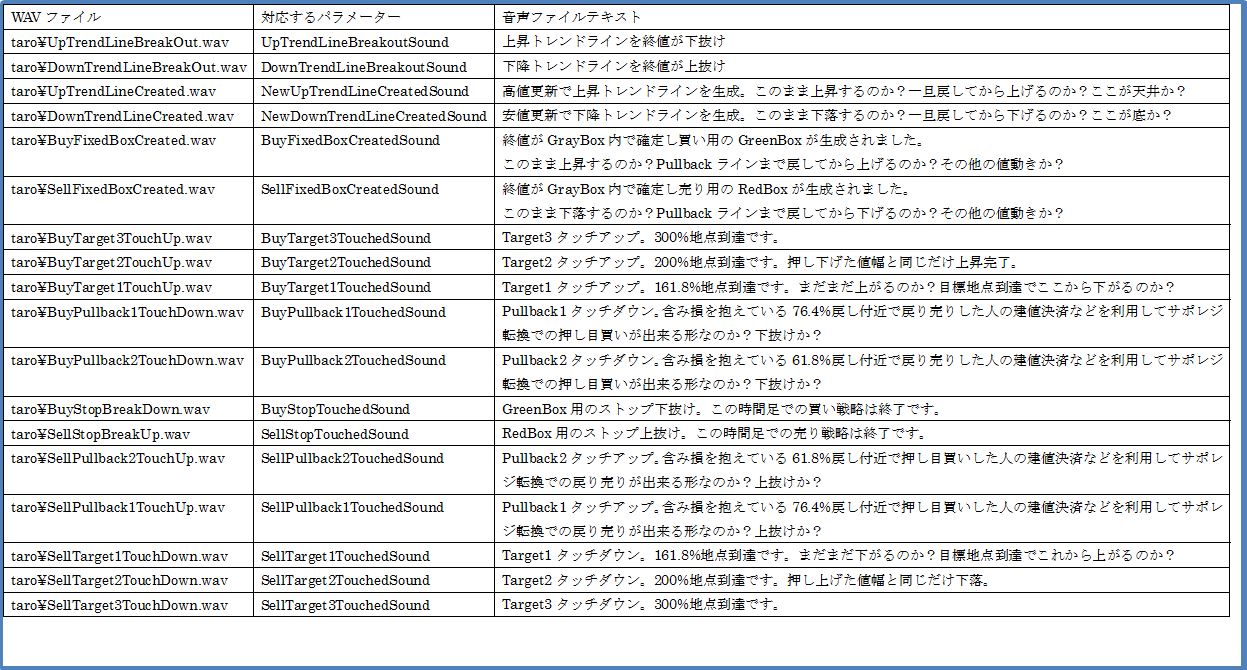Select the SellTarget2TouchedSound parameter
The width and height of the screenshot is (1247, 670).
click(345, 580)
